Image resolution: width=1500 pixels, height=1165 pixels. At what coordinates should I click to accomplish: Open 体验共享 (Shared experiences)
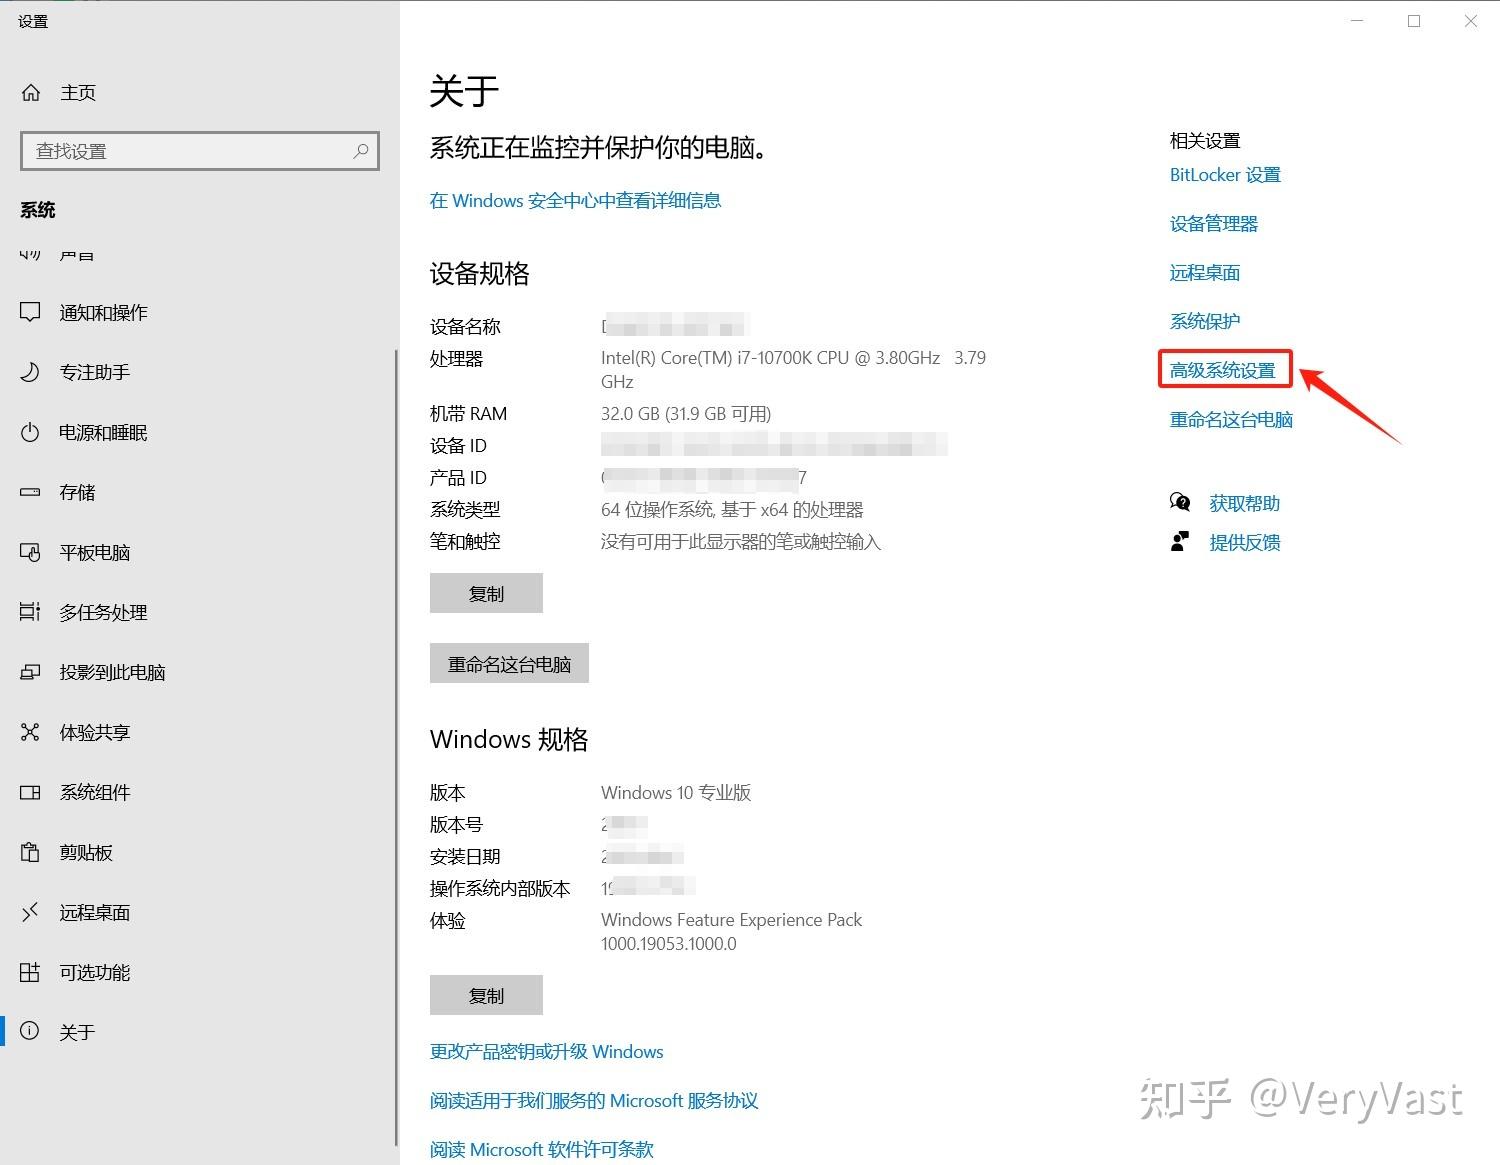pyautogui.click(x=96, y=732)
